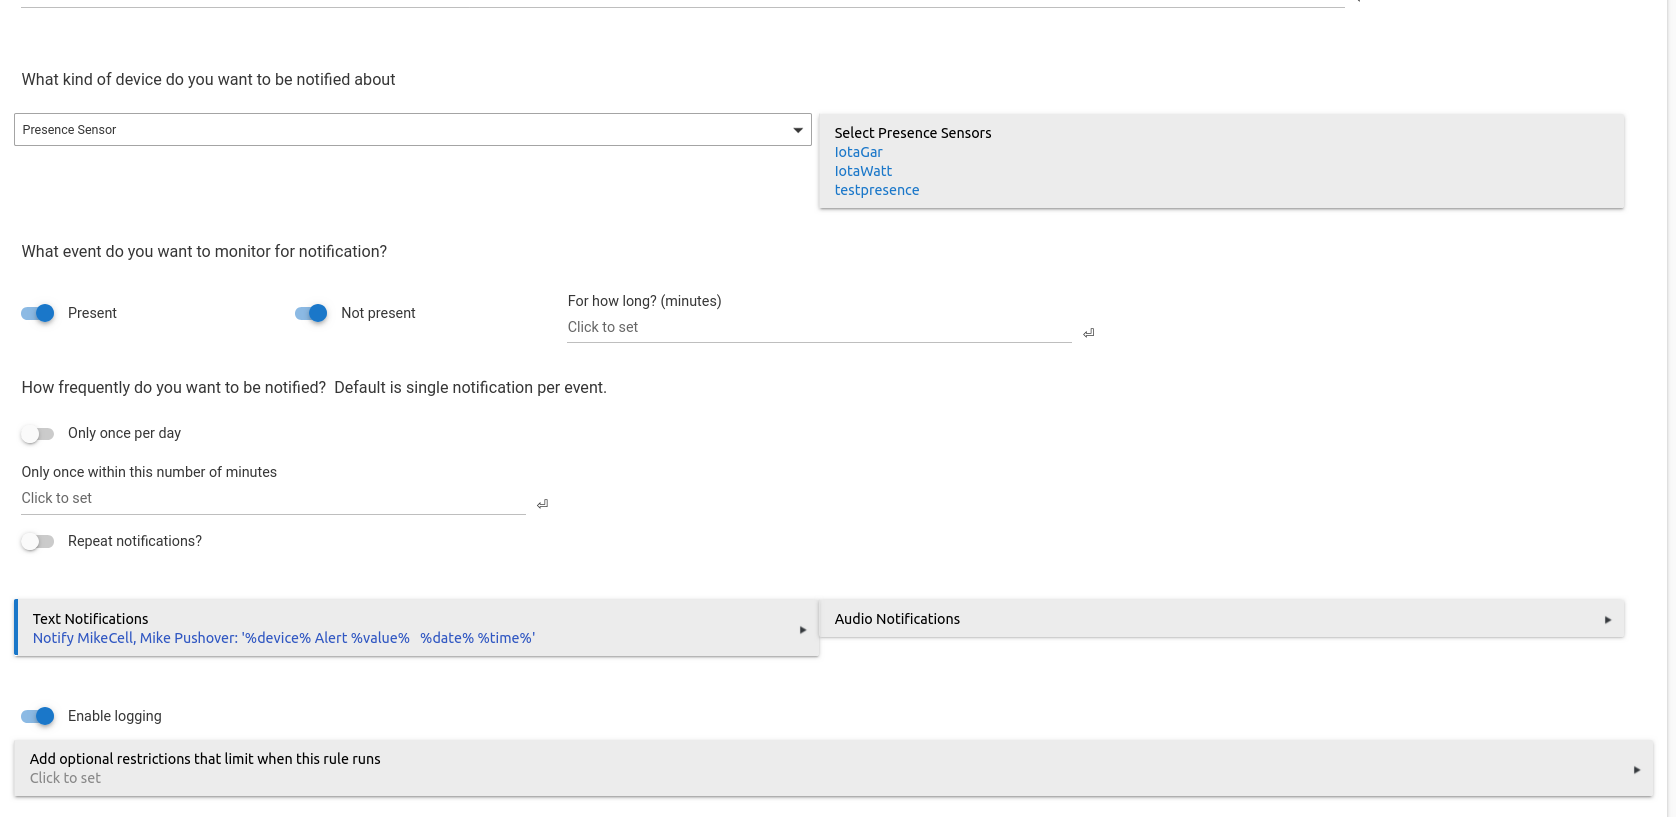The width and height of the screenshot is (1676, 817).
Task: Expand Audio Notifications using its arrow
Action: [1607, 620]
